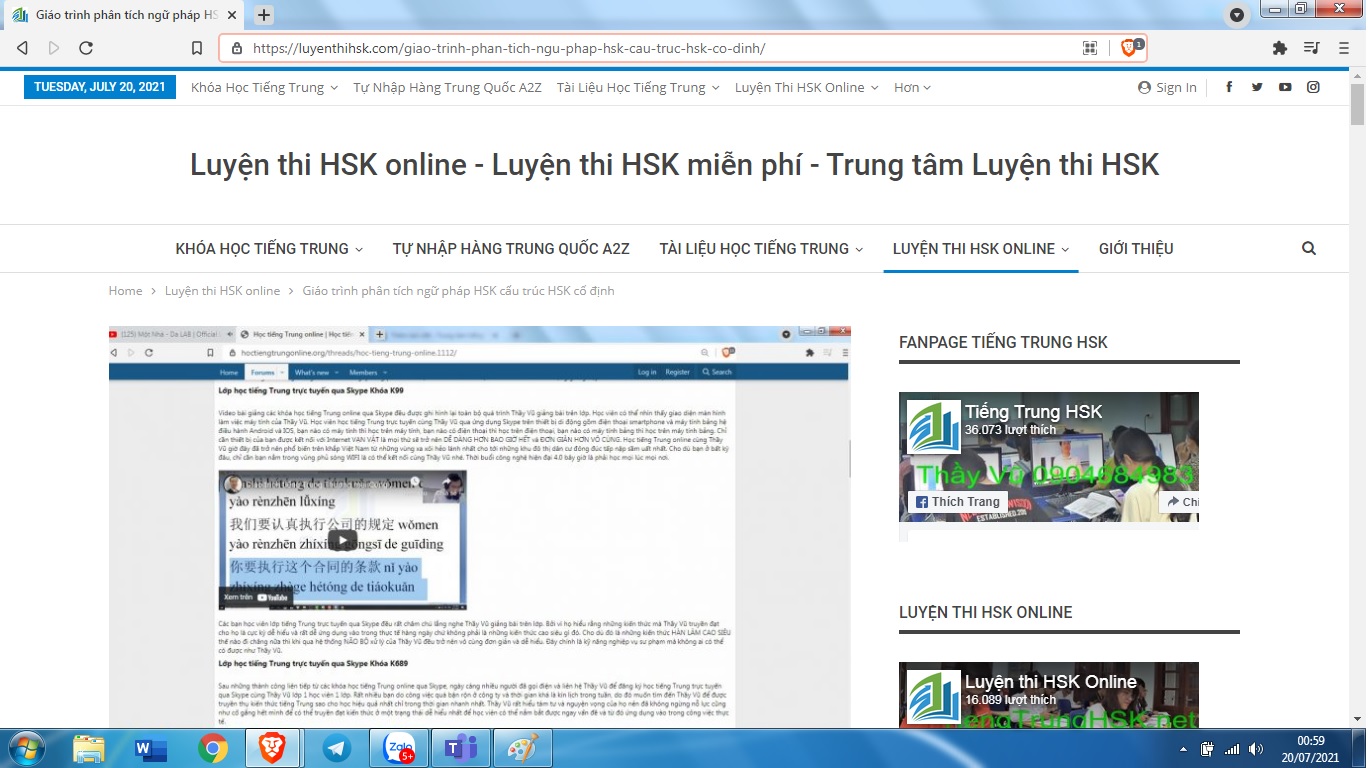1368x768 pixels.
Task: Expand the KHÓA HỌC TIẾNG TRUNG menu
Action: (269, 249)
